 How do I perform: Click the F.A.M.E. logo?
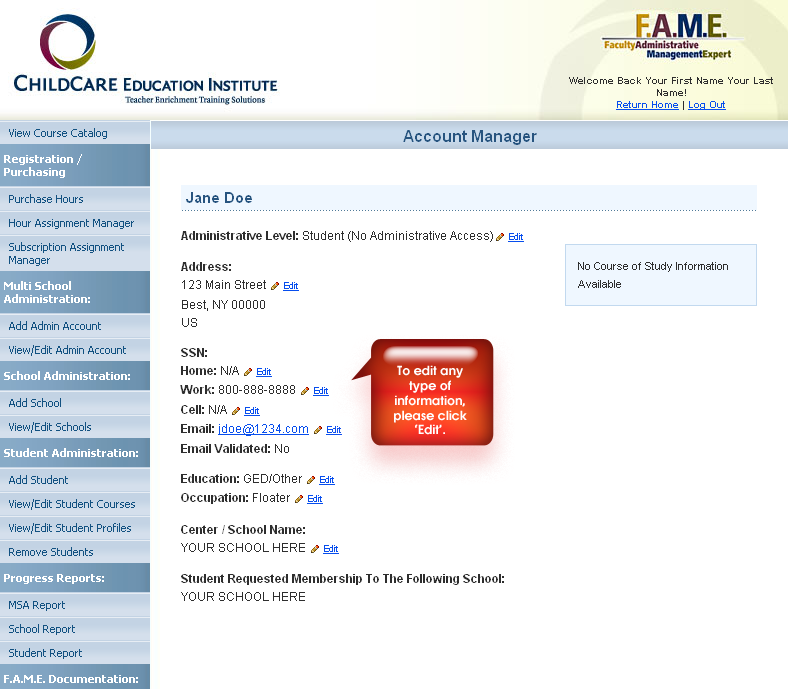671,36
